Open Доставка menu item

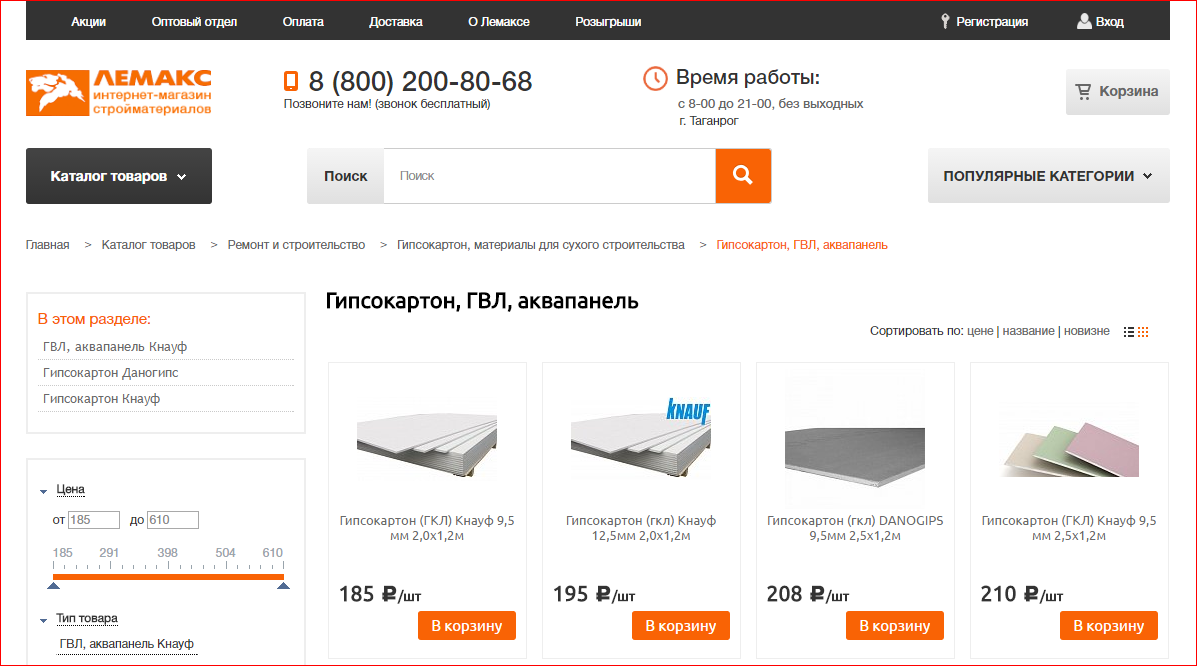click(395, 21)
